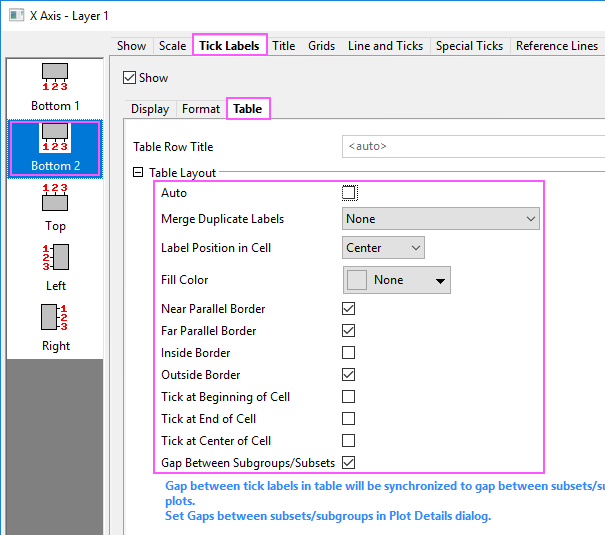Collapse the Table Layout section
The height and width of the screenshot is (535, 605).
coord(138,172)
